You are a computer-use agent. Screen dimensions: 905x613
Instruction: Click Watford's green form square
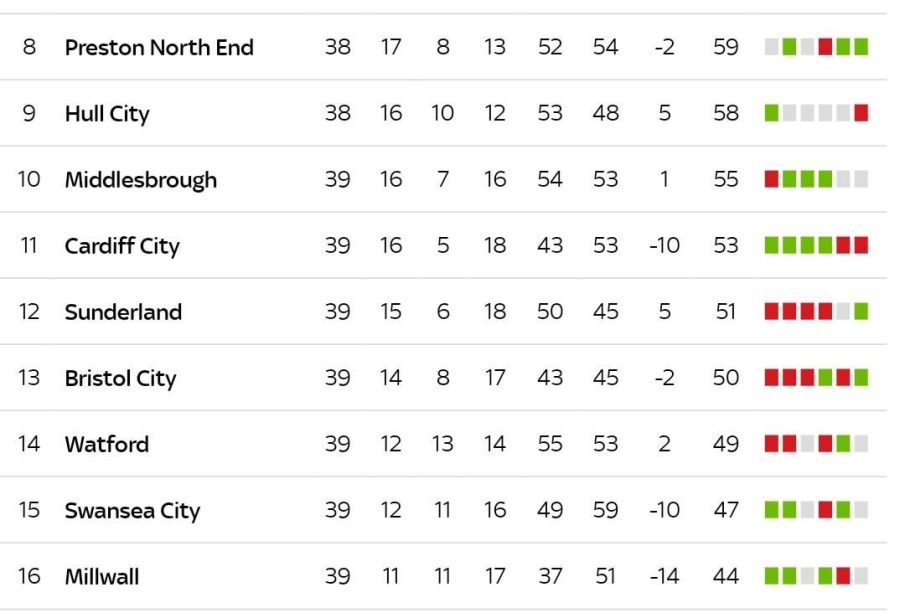(843, 444)
